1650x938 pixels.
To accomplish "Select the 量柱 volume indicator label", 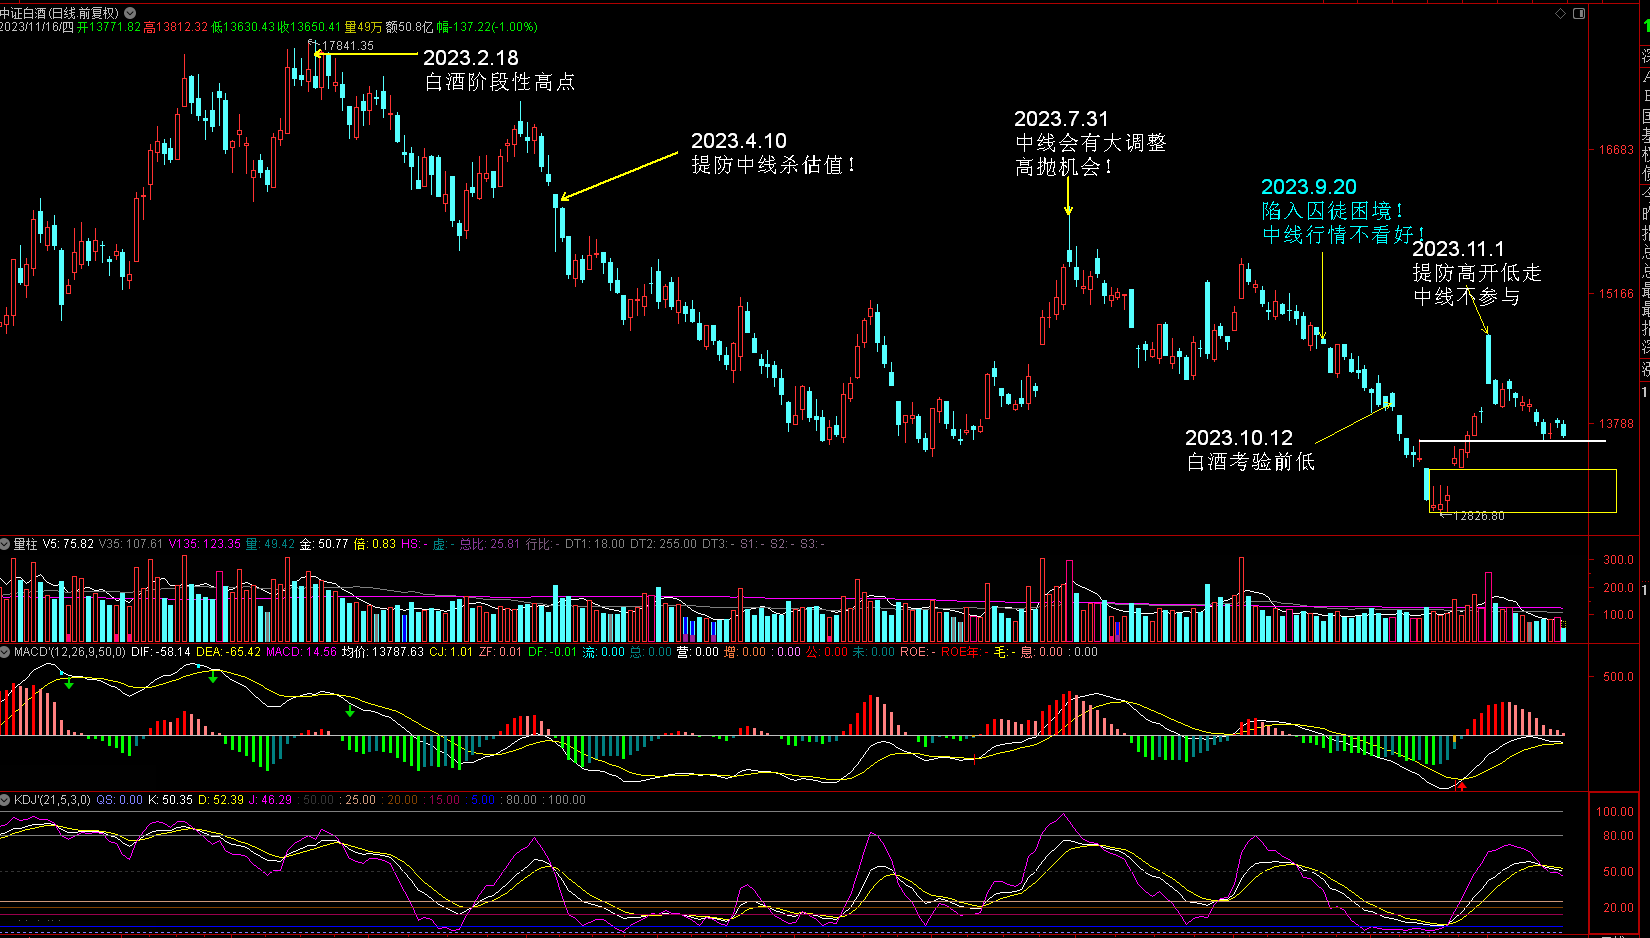I will 25,544.
